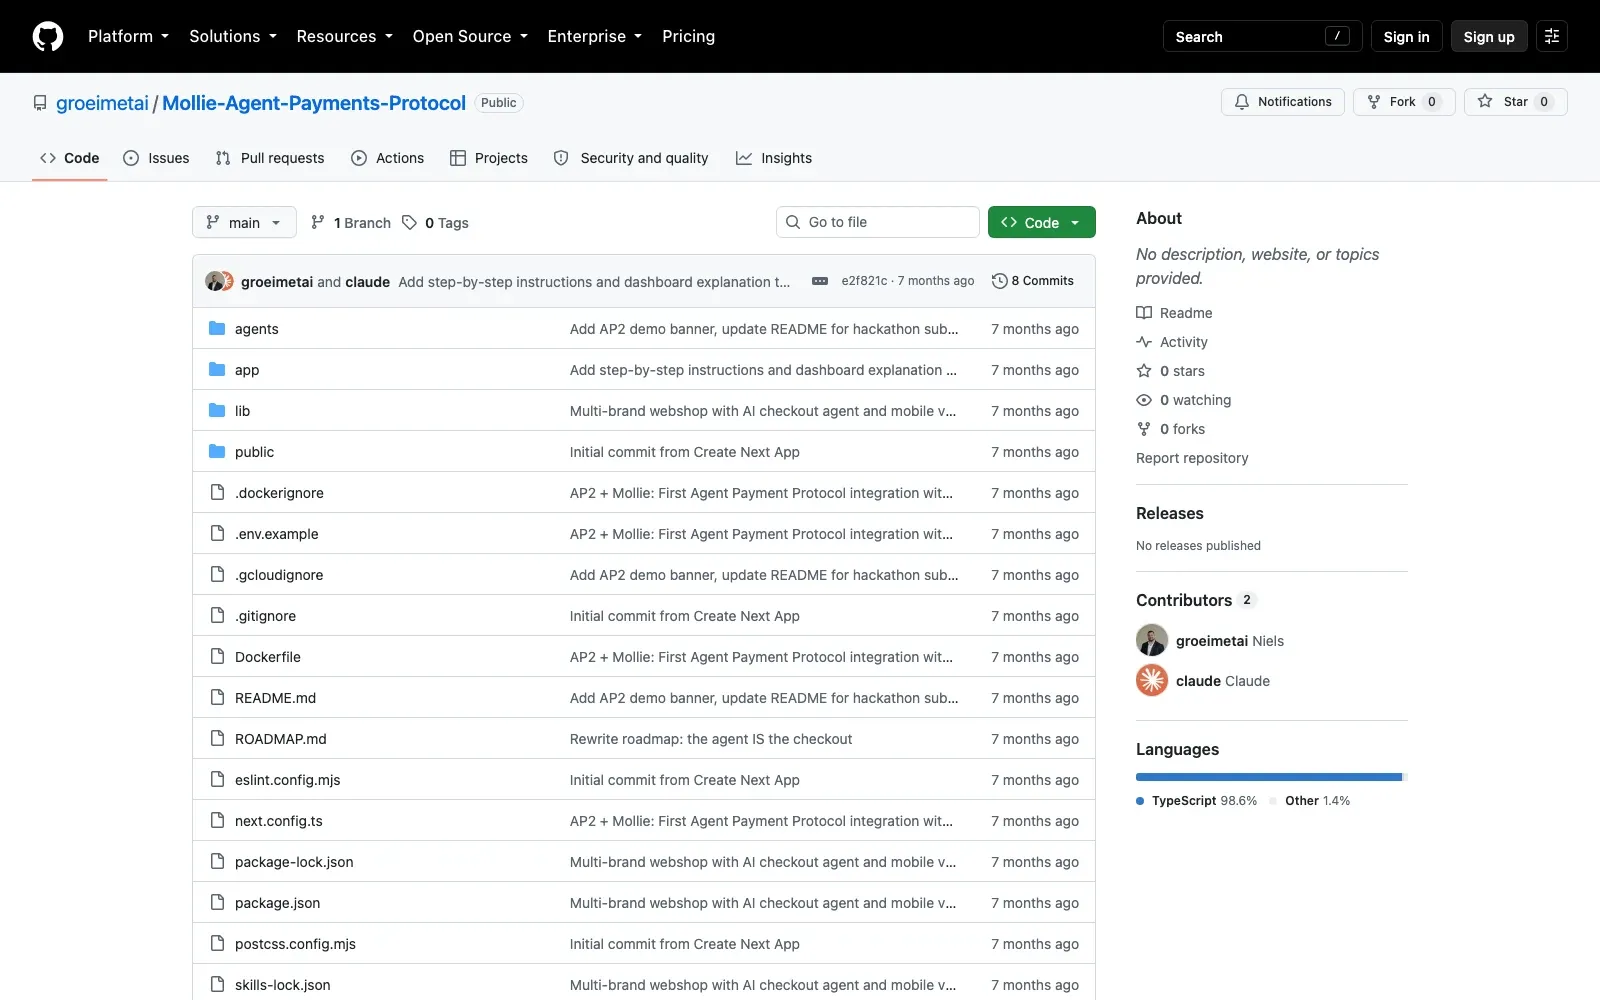Click the fork icon beside 0 forks

pyautogui.click(x=1144, y=429)
